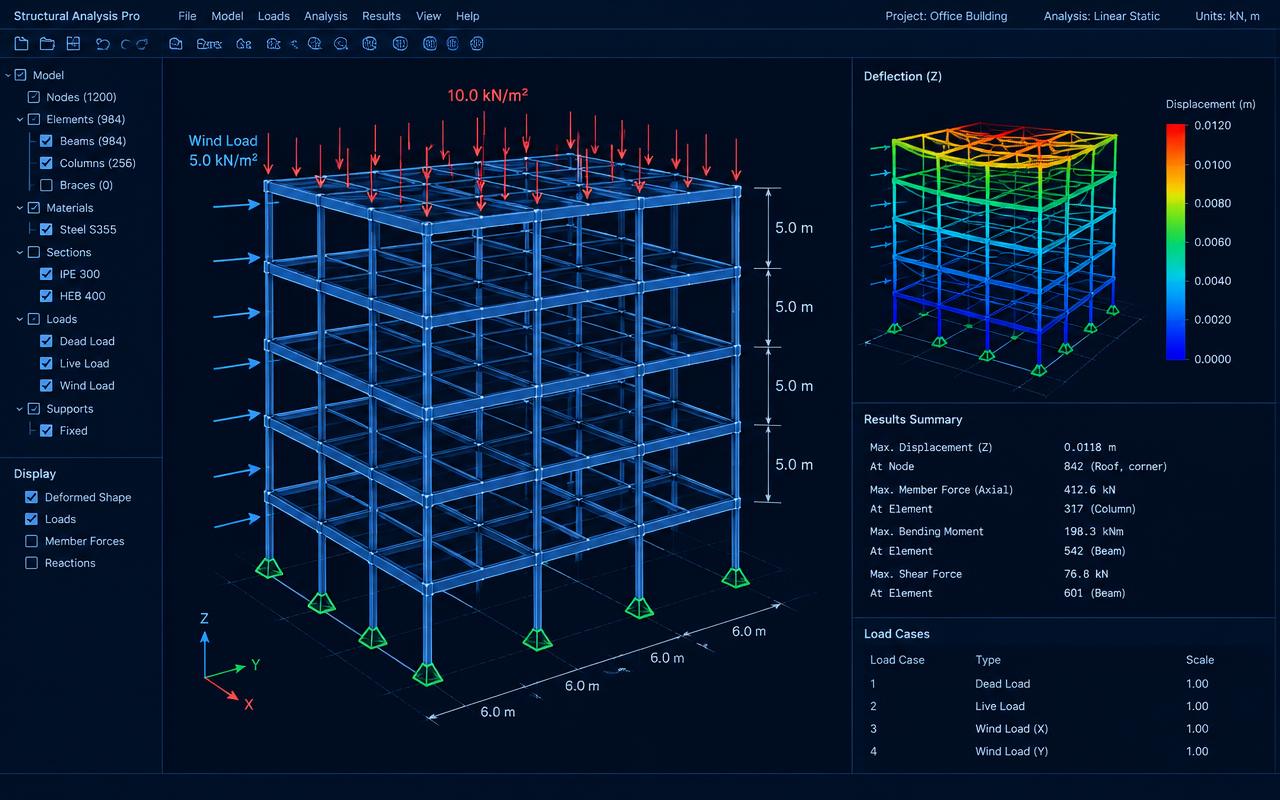Click the Open folder toolbar icon
This screenshot has width=1280, height=800.
pyautogui.click(x=47, y=44)
